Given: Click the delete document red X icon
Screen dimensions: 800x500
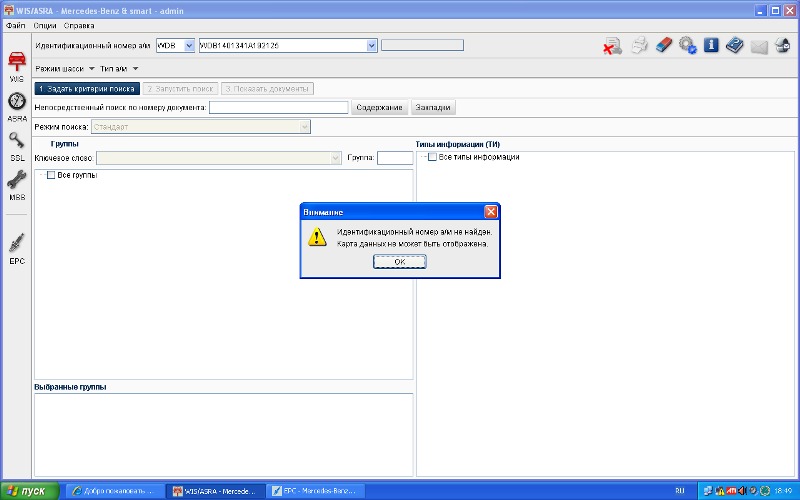Looking at the screenshot, I should point(612,46).
